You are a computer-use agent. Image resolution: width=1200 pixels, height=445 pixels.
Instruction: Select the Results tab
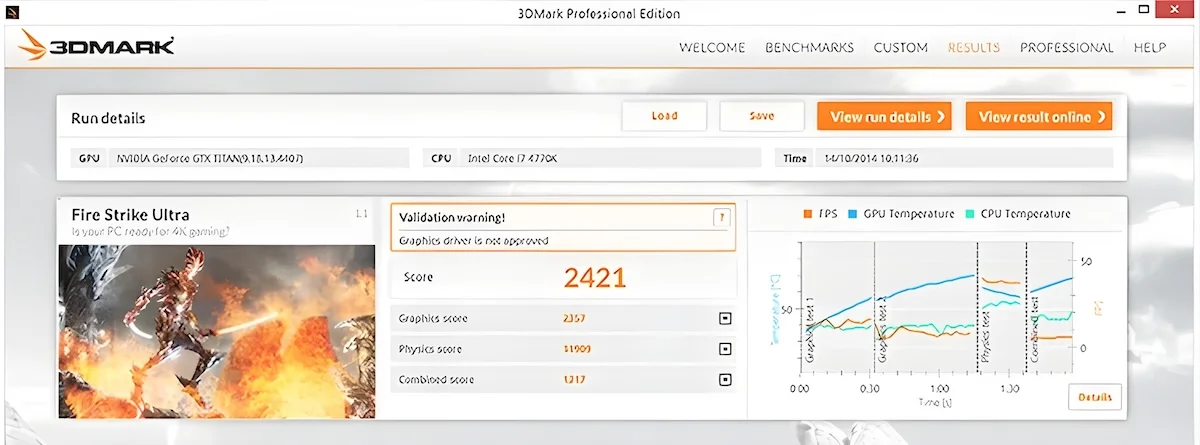pos(973,47)
